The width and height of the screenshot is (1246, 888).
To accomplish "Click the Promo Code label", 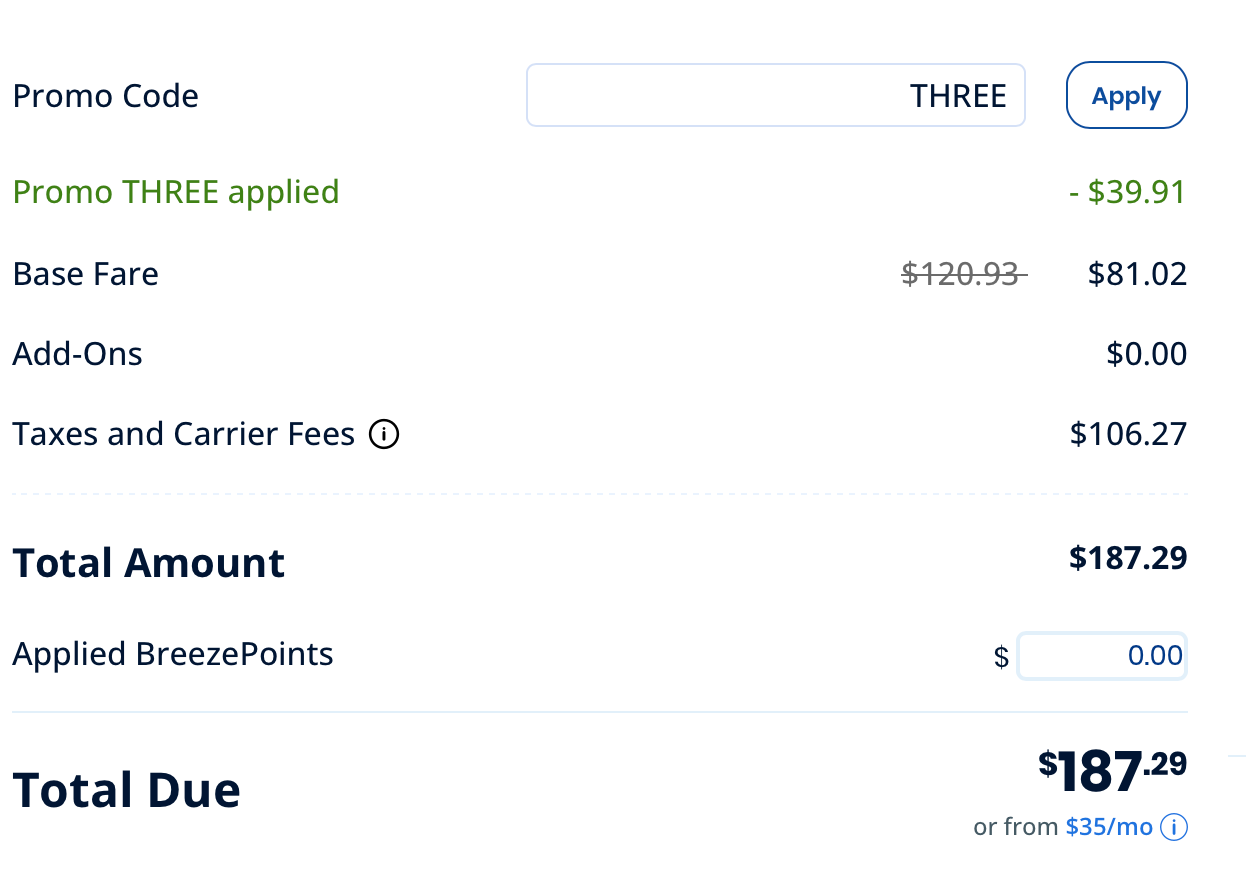I will [105, 96].
